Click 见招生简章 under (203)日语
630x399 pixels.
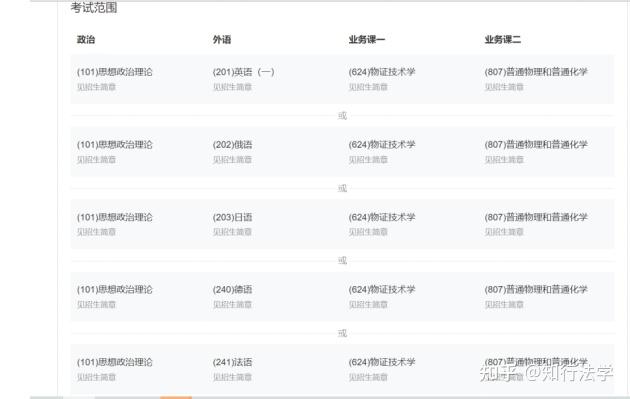click(232, 232)
